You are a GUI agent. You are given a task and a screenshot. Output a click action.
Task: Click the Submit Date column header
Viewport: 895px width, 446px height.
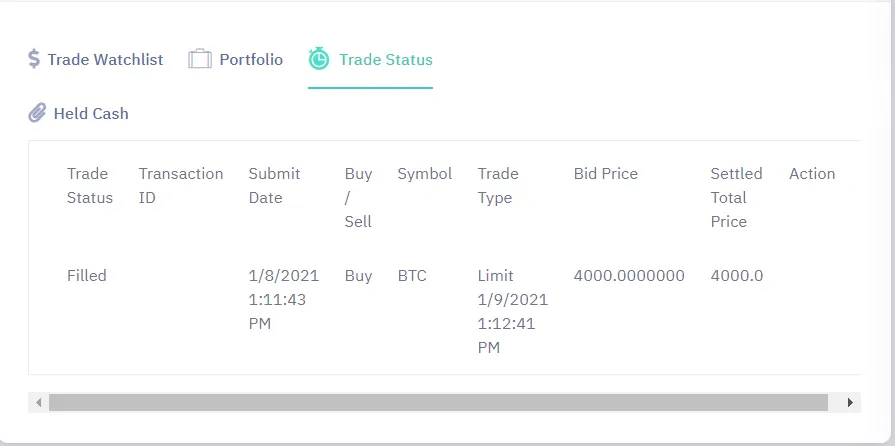(275, 186)
